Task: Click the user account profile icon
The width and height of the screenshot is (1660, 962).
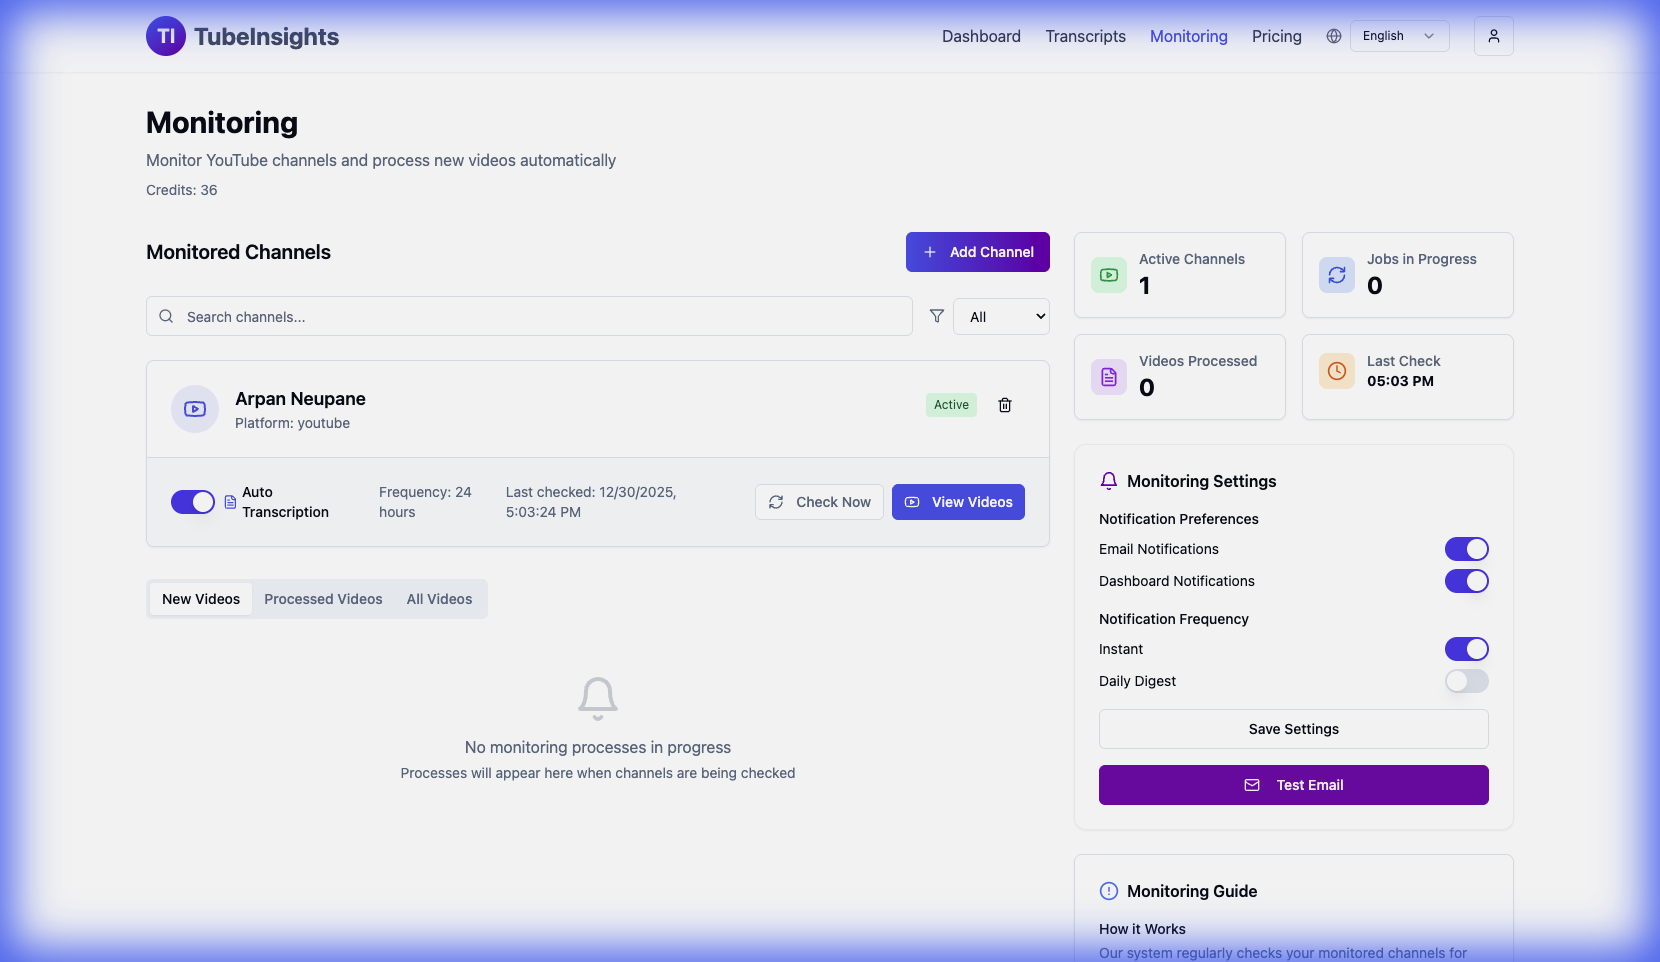Action: [x=1493, y=36]
